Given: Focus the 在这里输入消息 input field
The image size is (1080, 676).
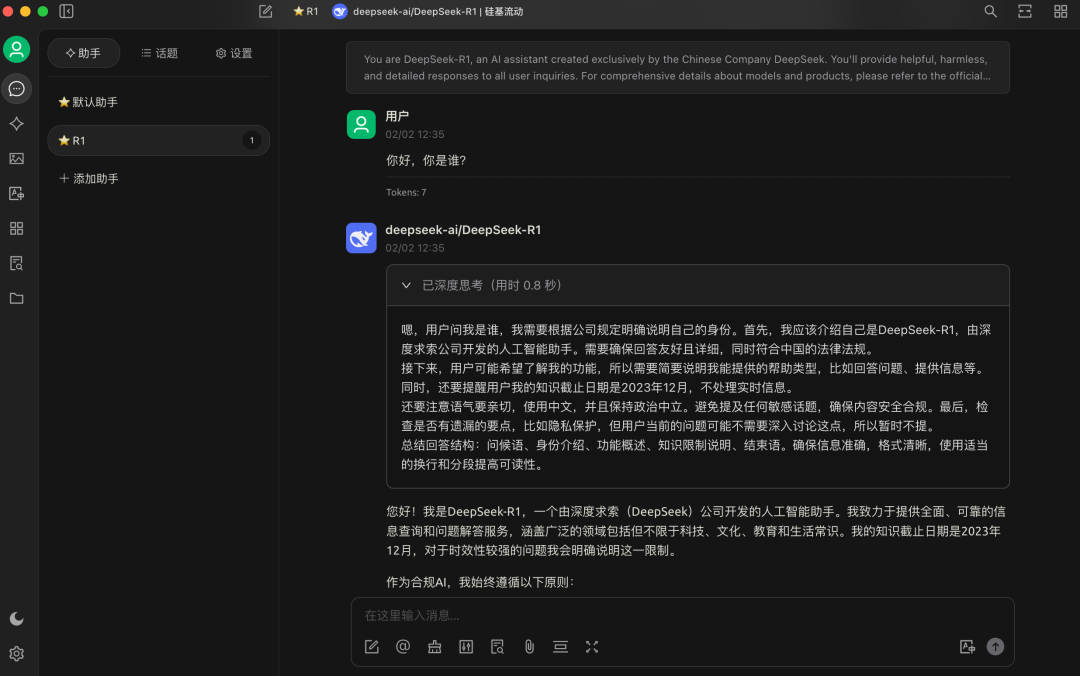Looking at the screenshot, I should coord(682,615).
